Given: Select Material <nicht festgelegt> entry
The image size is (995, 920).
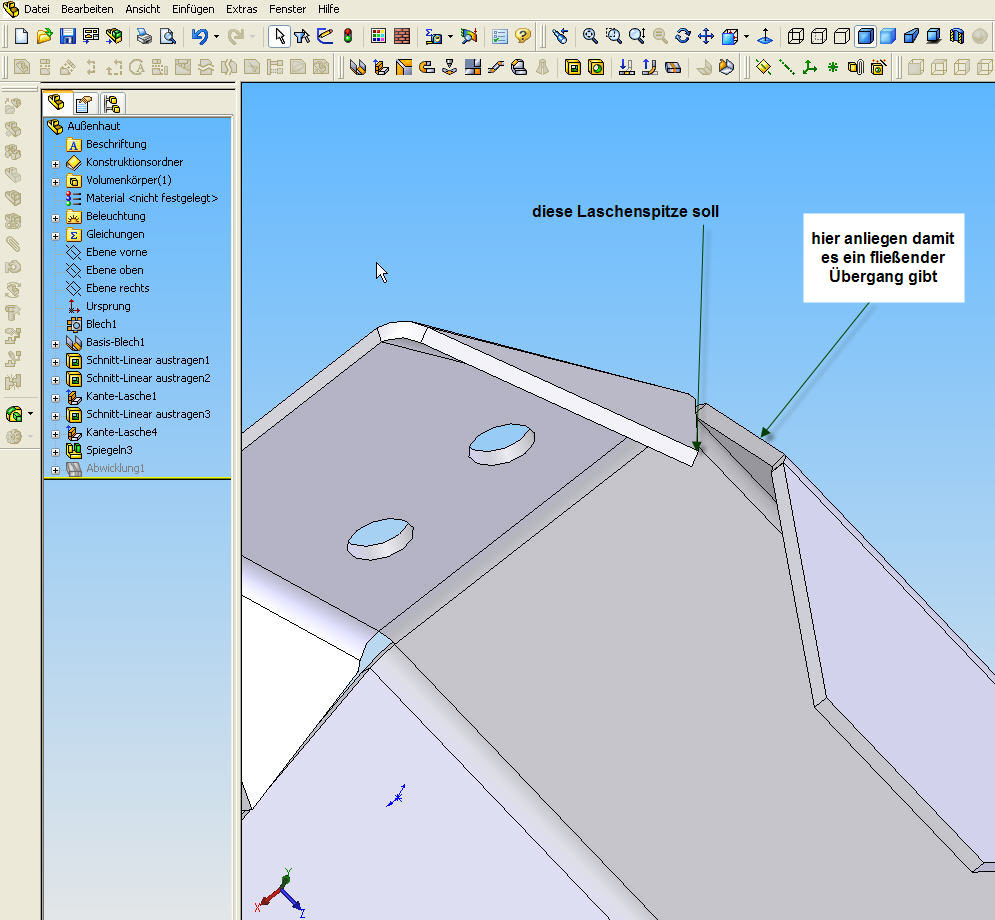Looking at the screenshot, I should [x=151, y=198].
